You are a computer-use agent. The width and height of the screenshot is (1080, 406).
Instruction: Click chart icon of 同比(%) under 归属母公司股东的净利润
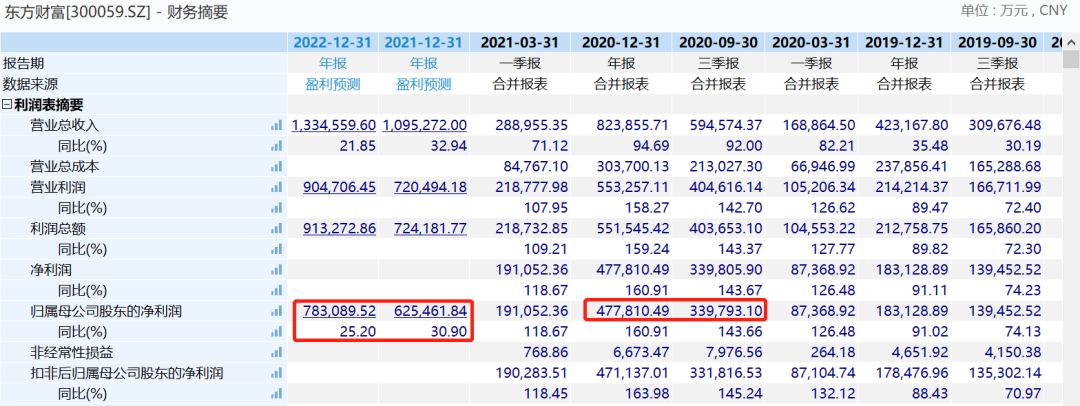(276, 332)
